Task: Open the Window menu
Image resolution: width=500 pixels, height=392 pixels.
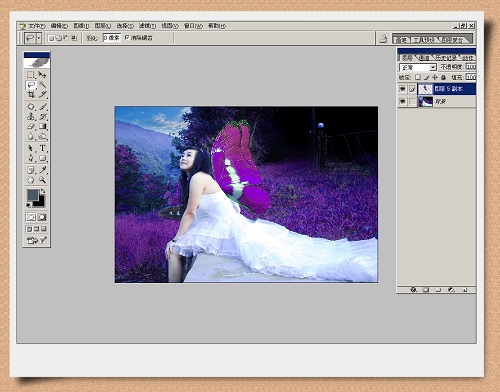Action: pos(193,26)
